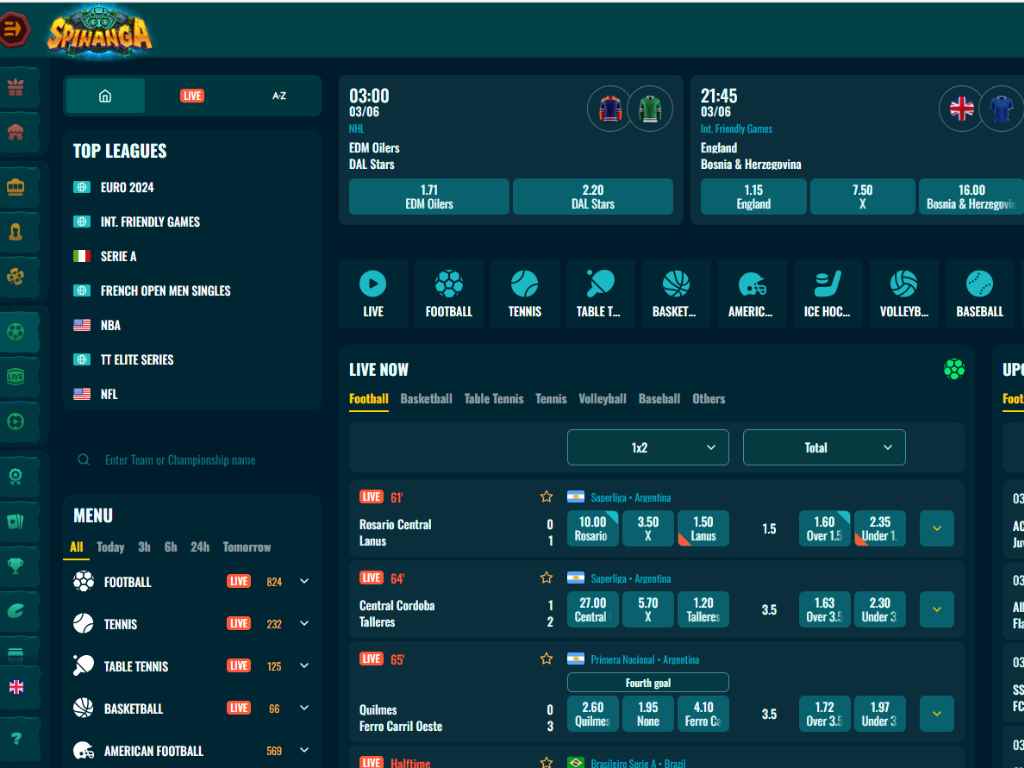Select the Volleyball sport tile

(903, 293)
